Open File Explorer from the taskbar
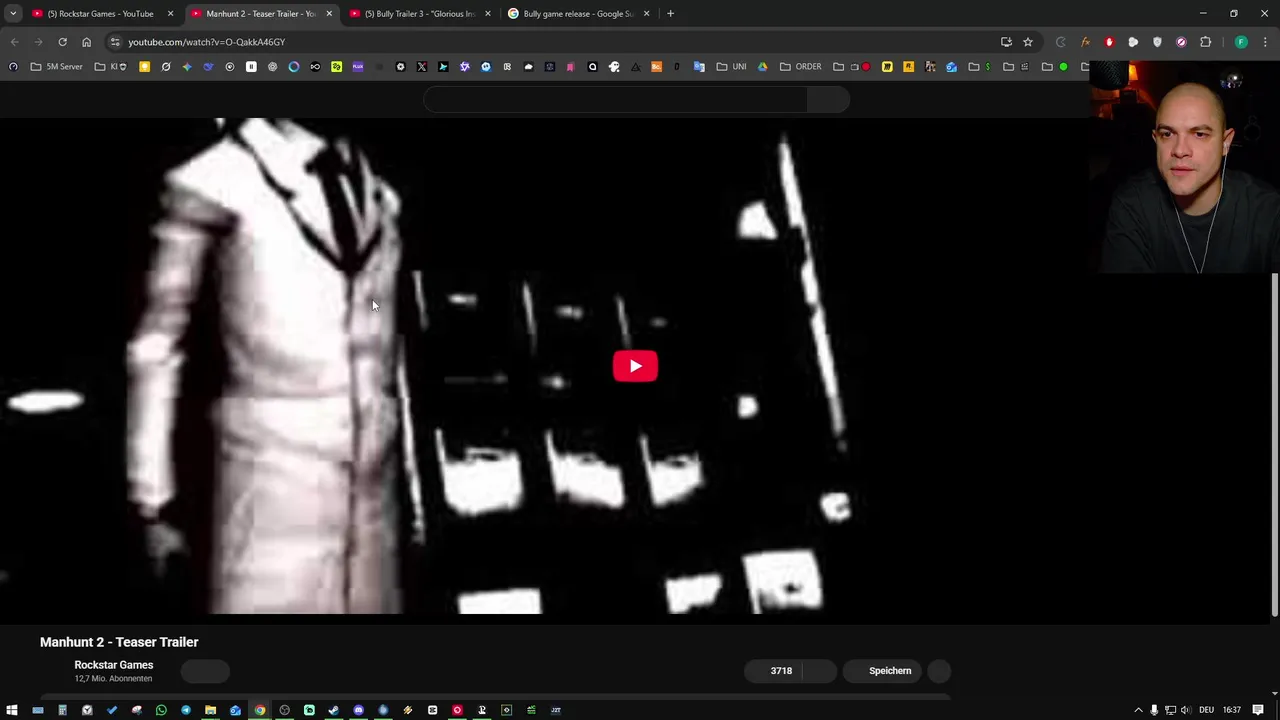 210,710
